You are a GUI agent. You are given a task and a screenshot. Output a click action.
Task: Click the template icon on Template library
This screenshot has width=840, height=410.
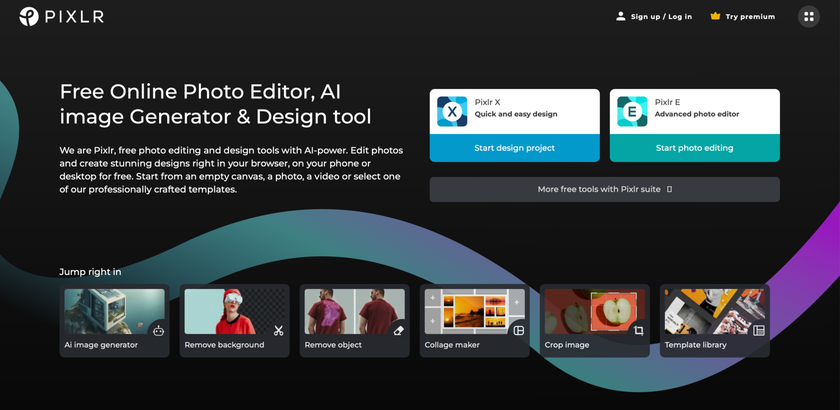(759, 331)
